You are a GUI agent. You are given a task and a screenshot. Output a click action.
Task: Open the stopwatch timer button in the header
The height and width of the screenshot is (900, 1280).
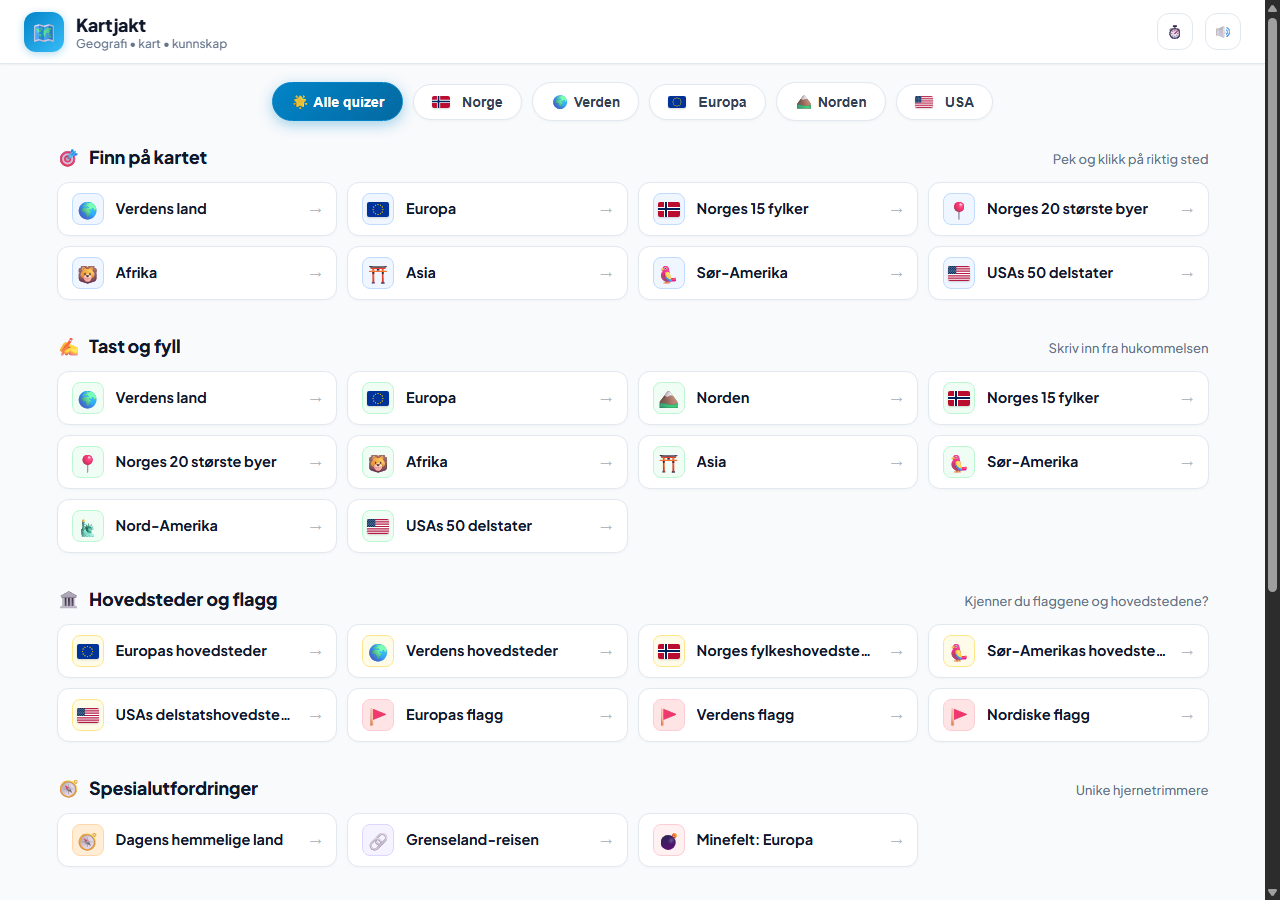[x=1175, y=32]
